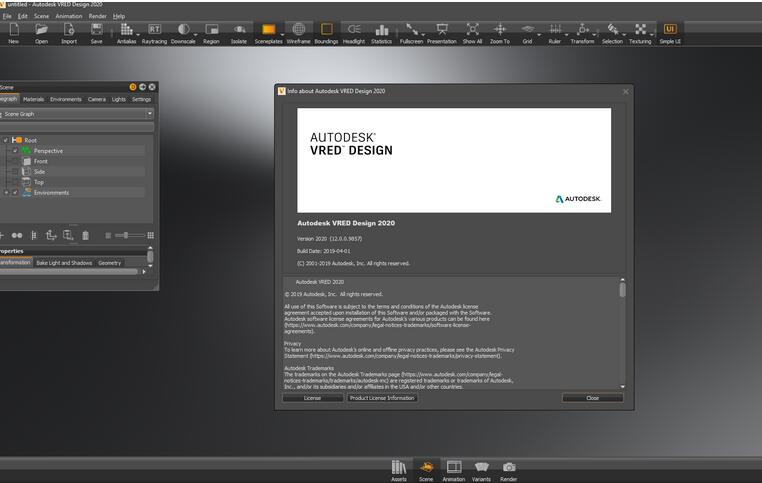
Task: Select the Front camera node
Action: tap(41, 161)
